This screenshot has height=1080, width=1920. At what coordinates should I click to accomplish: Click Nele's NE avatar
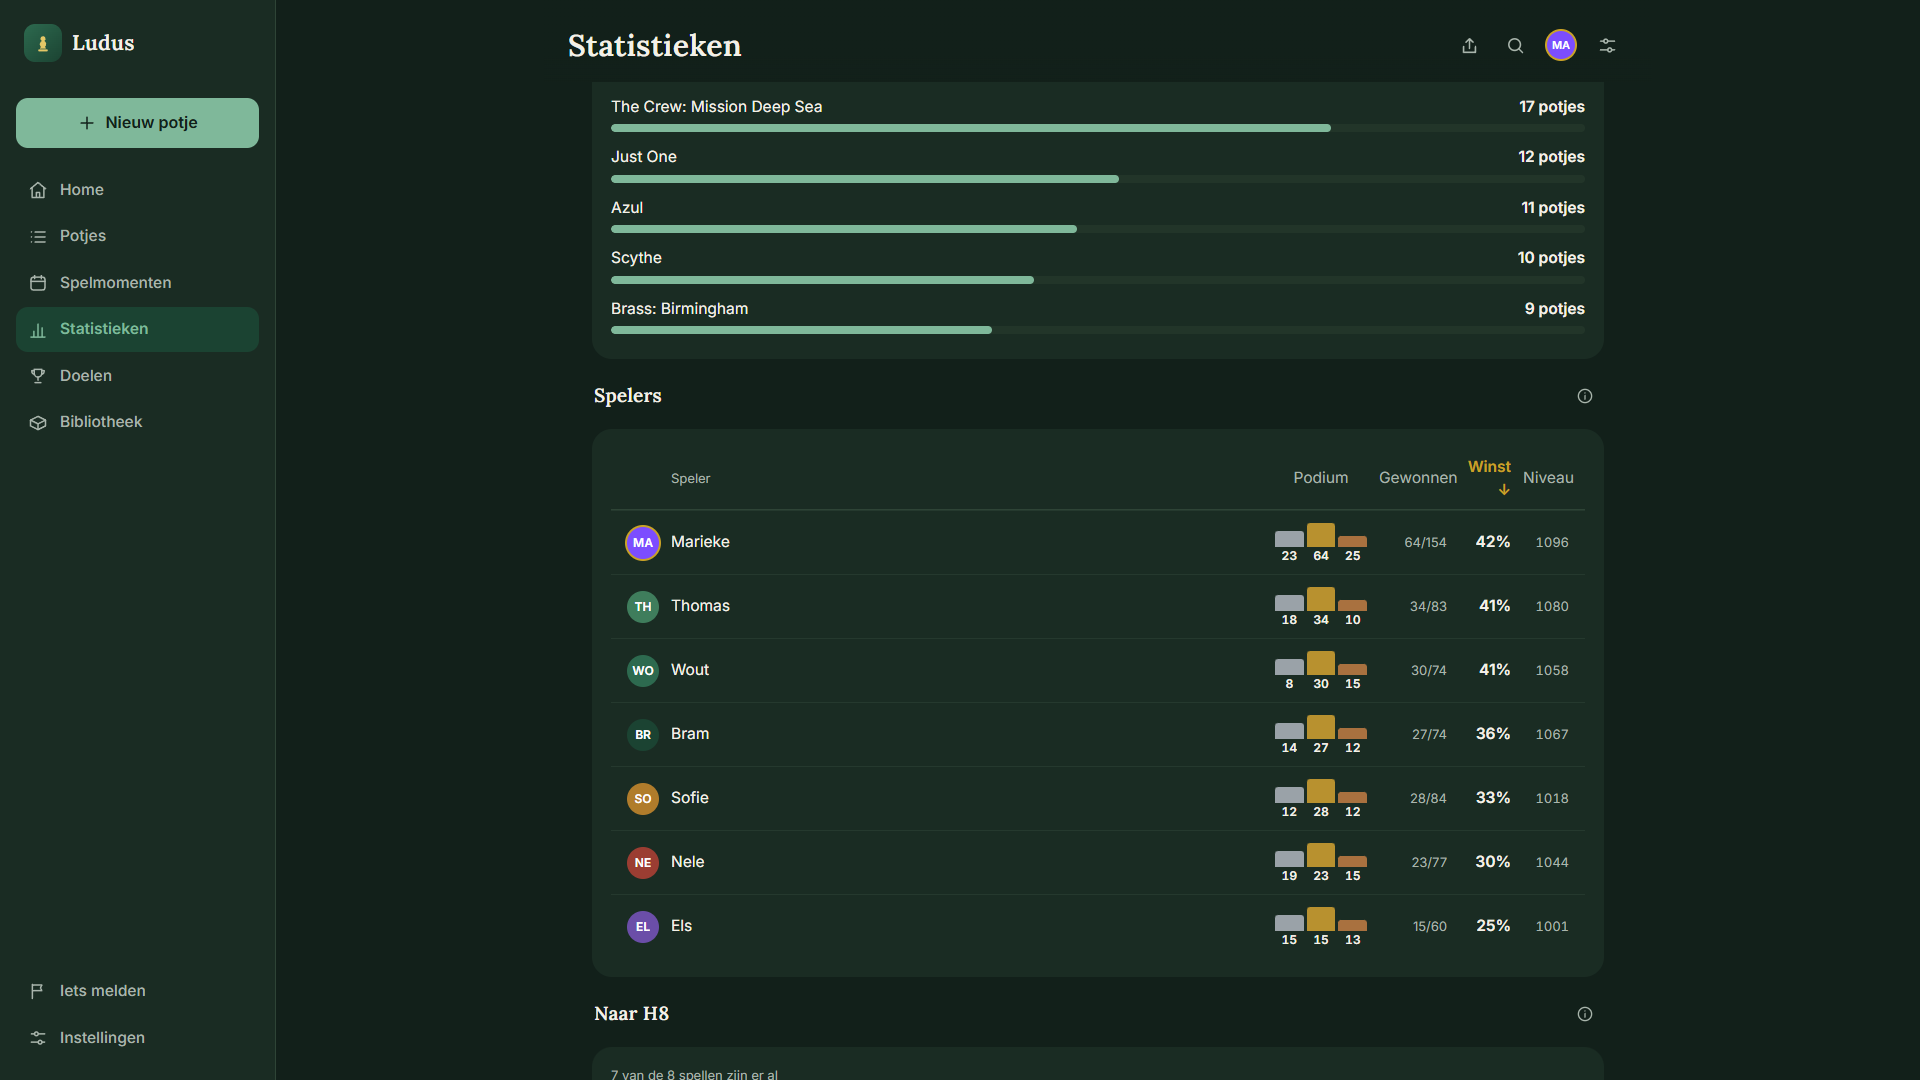pos(643,863)
